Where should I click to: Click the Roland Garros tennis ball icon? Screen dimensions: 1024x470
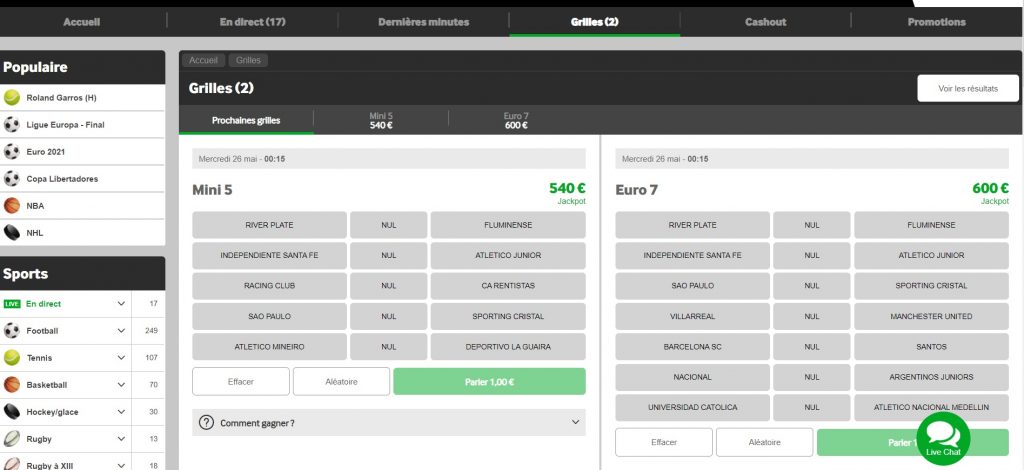coord(12,98)
